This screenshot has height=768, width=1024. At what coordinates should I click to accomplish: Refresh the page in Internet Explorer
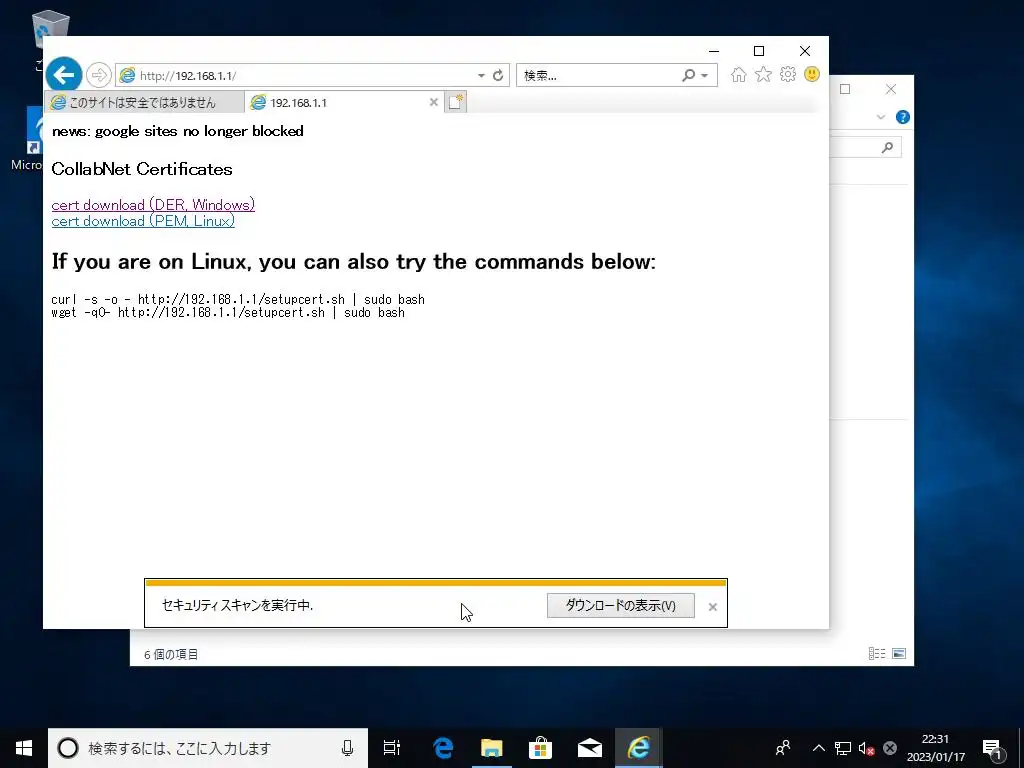click(x=498, y=75)
